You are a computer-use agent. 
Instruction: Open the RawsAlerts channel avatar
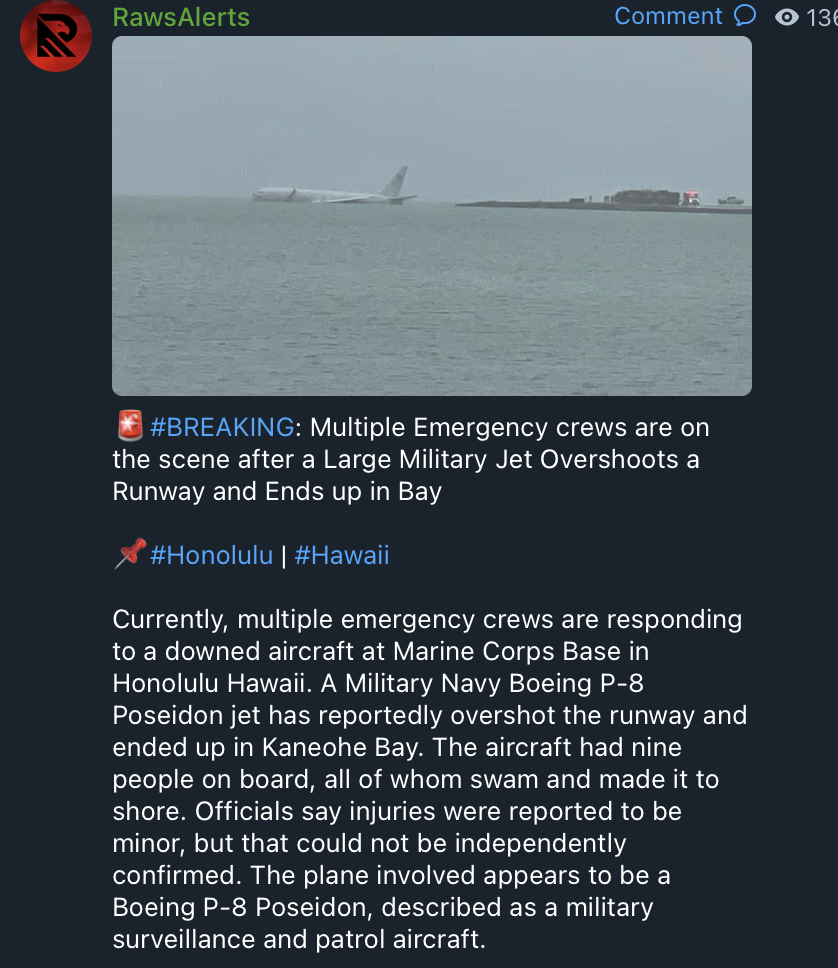[56, 36]
